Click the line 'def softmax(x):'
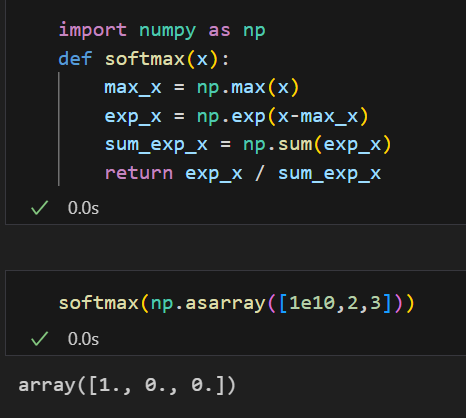This screenshot has height=418, width=466. pyautogui.click(x=144, y=59)
